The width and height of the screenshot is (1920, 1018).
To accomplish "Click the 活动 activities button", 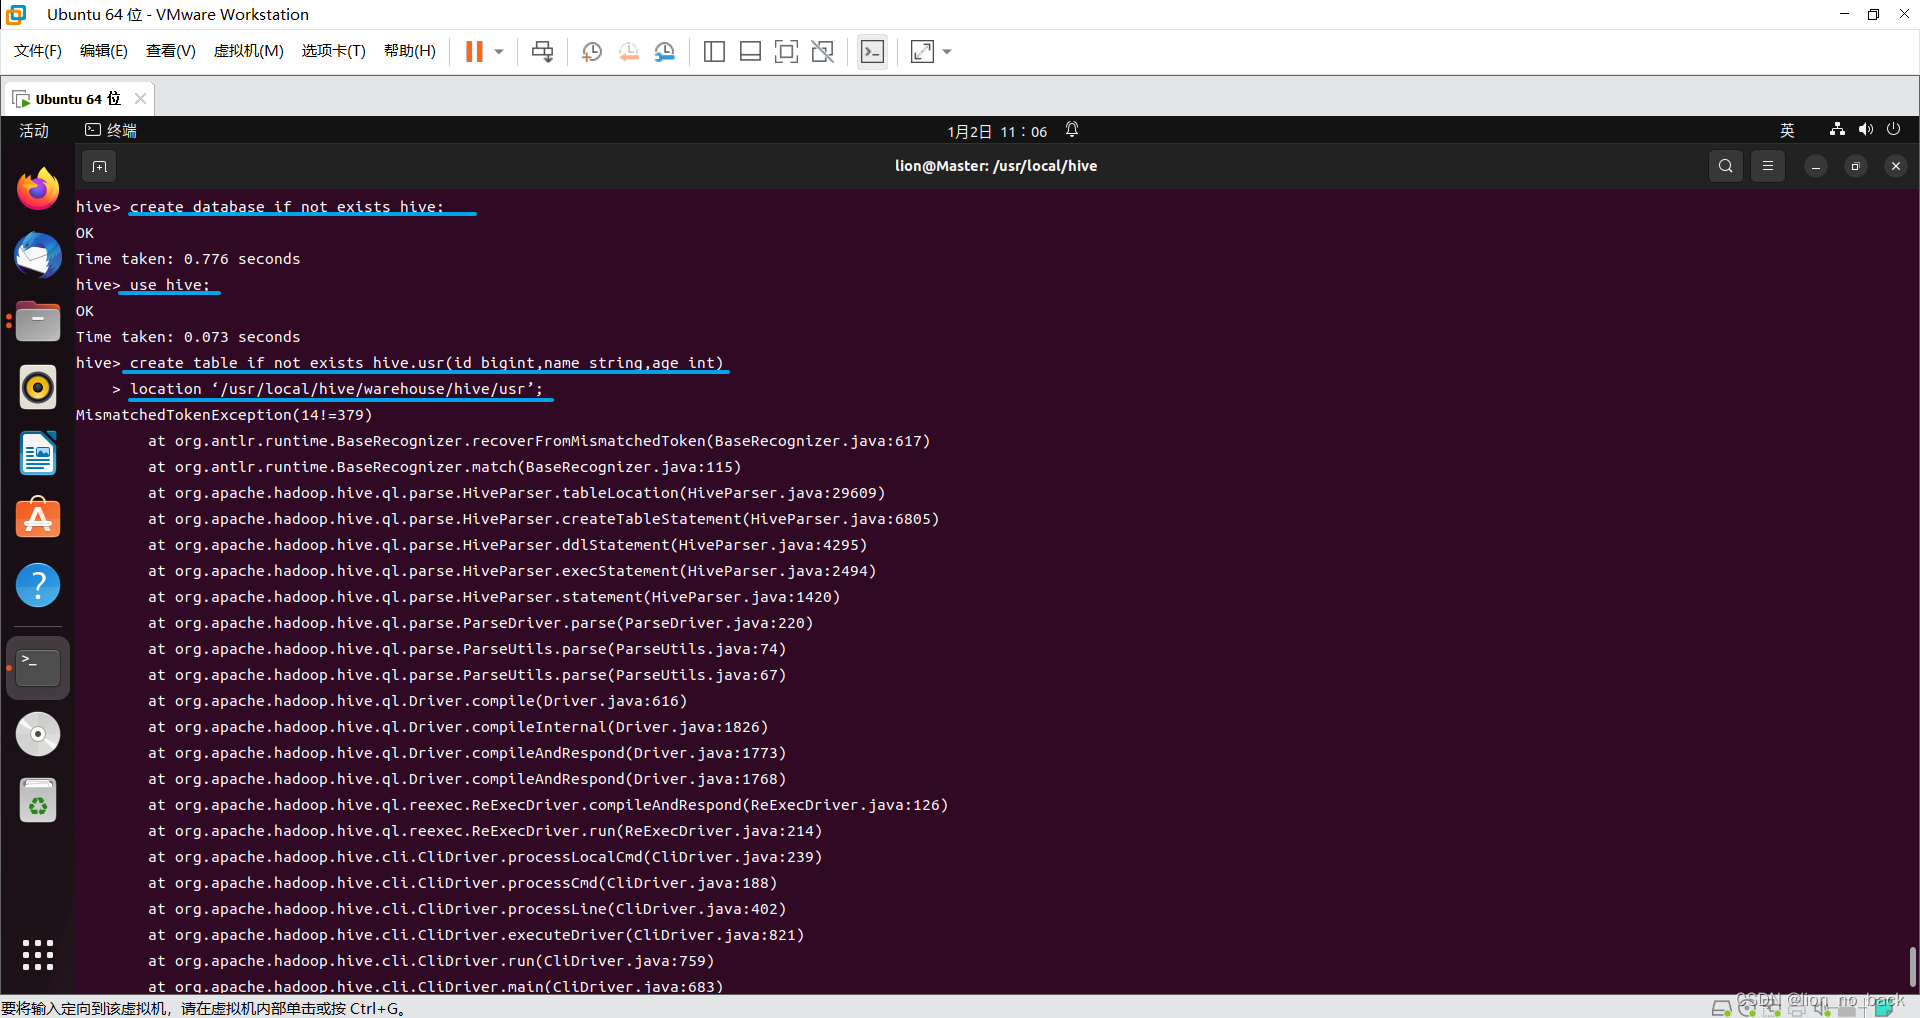I will [34, 130].
